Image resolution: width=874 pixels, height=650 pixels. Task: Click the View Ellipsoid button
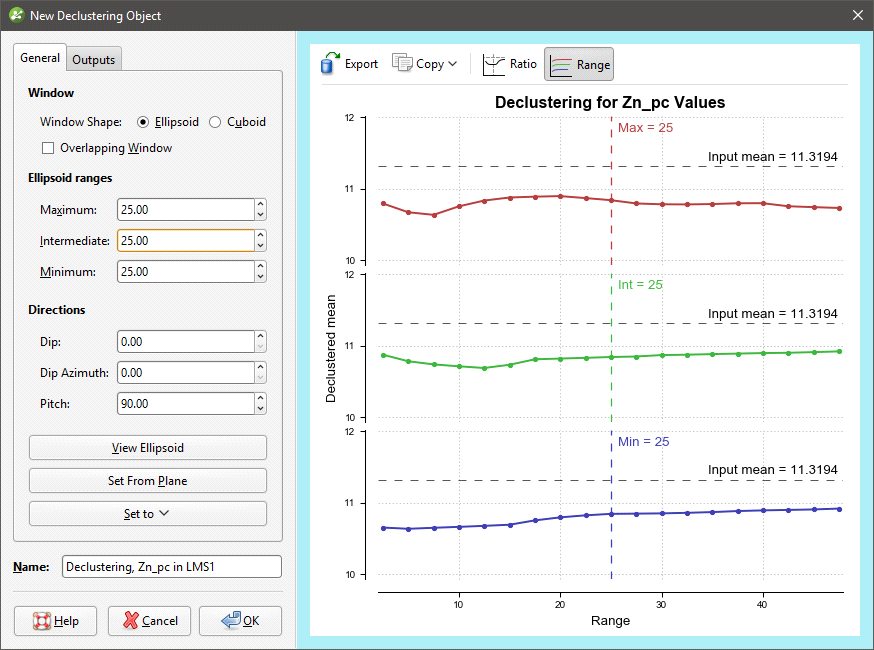click(147, 448)
